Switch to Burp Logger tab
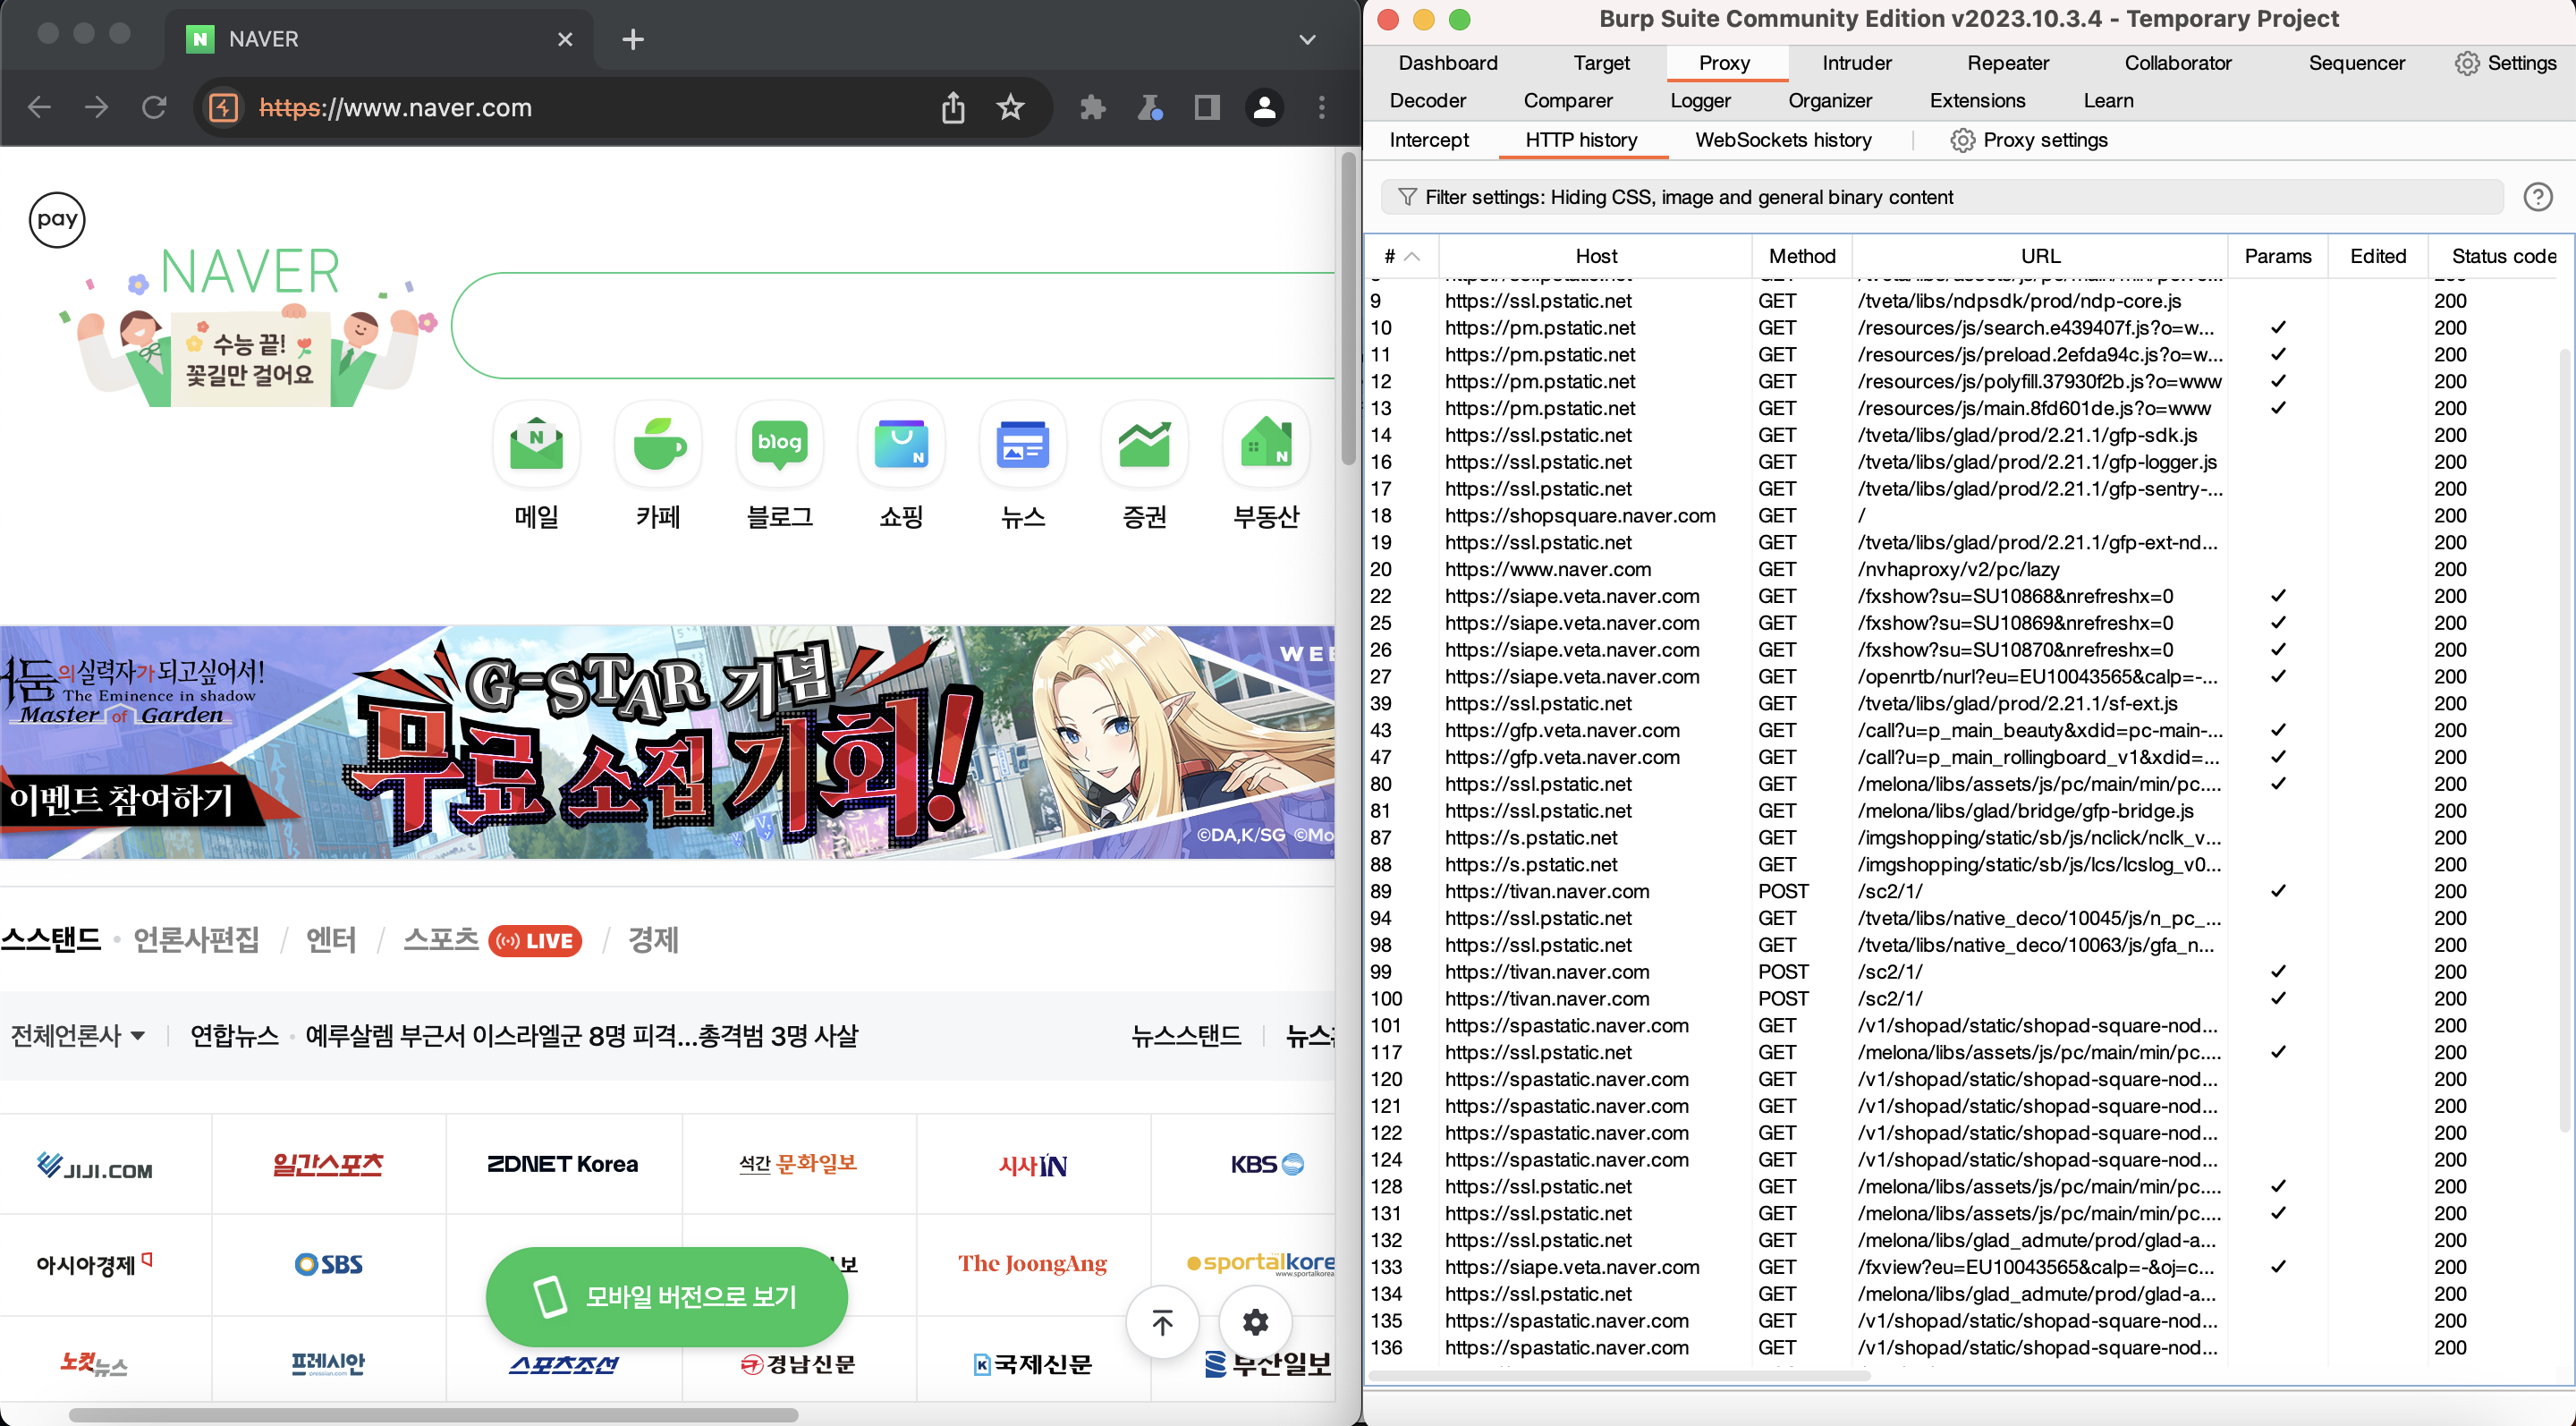 pos(1700,101)
